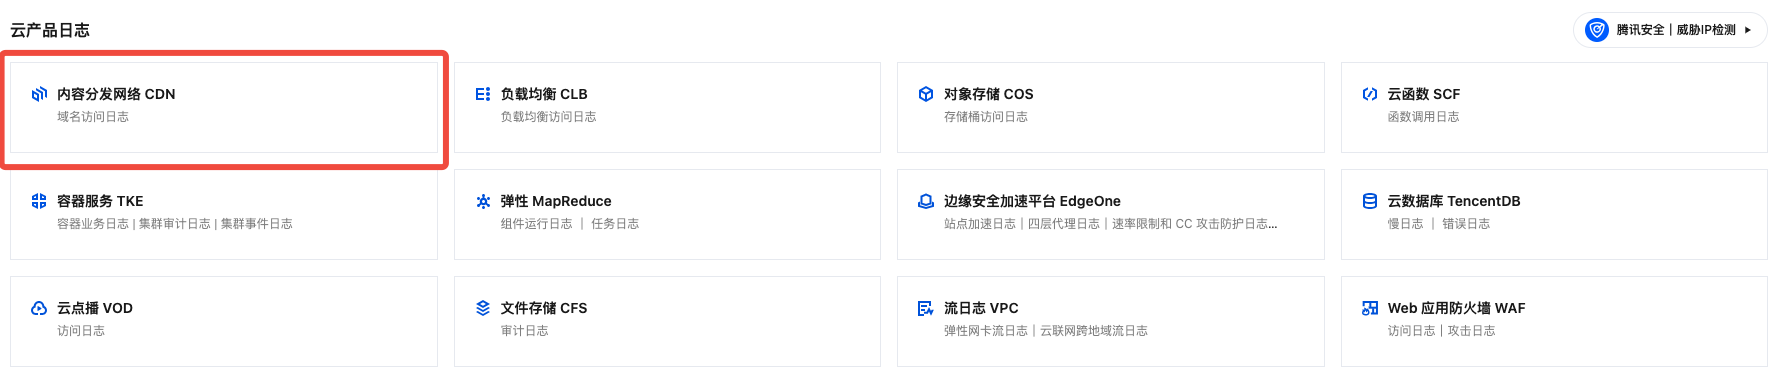Click the TencentDB database icon
Image resolution: width=1781 pixels, height=383 pixels.
click(1370, 201)
